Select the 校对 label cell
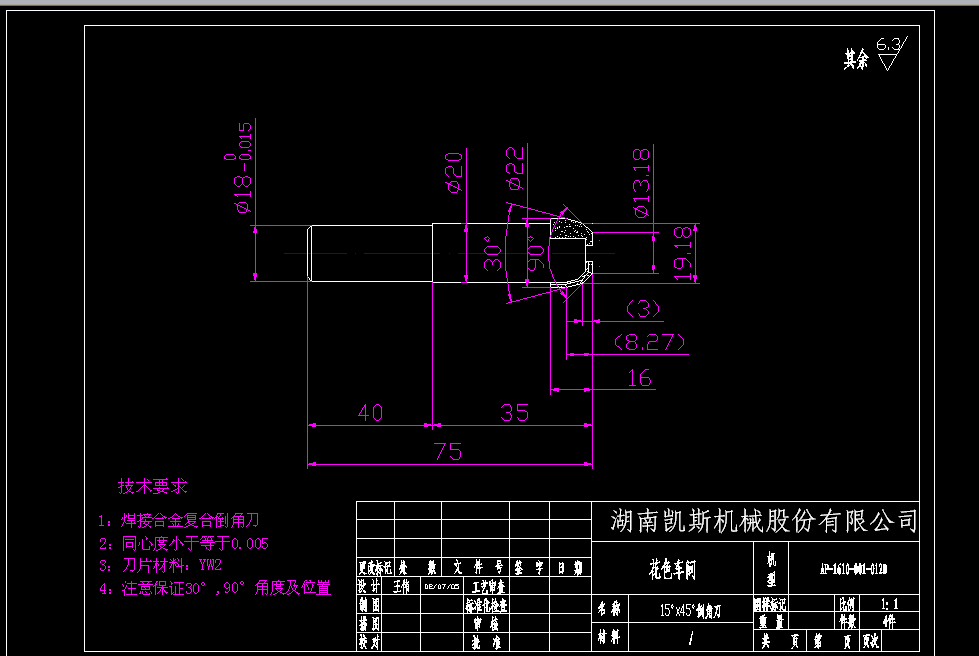979x656 pixels. click(x=369, y=642)
